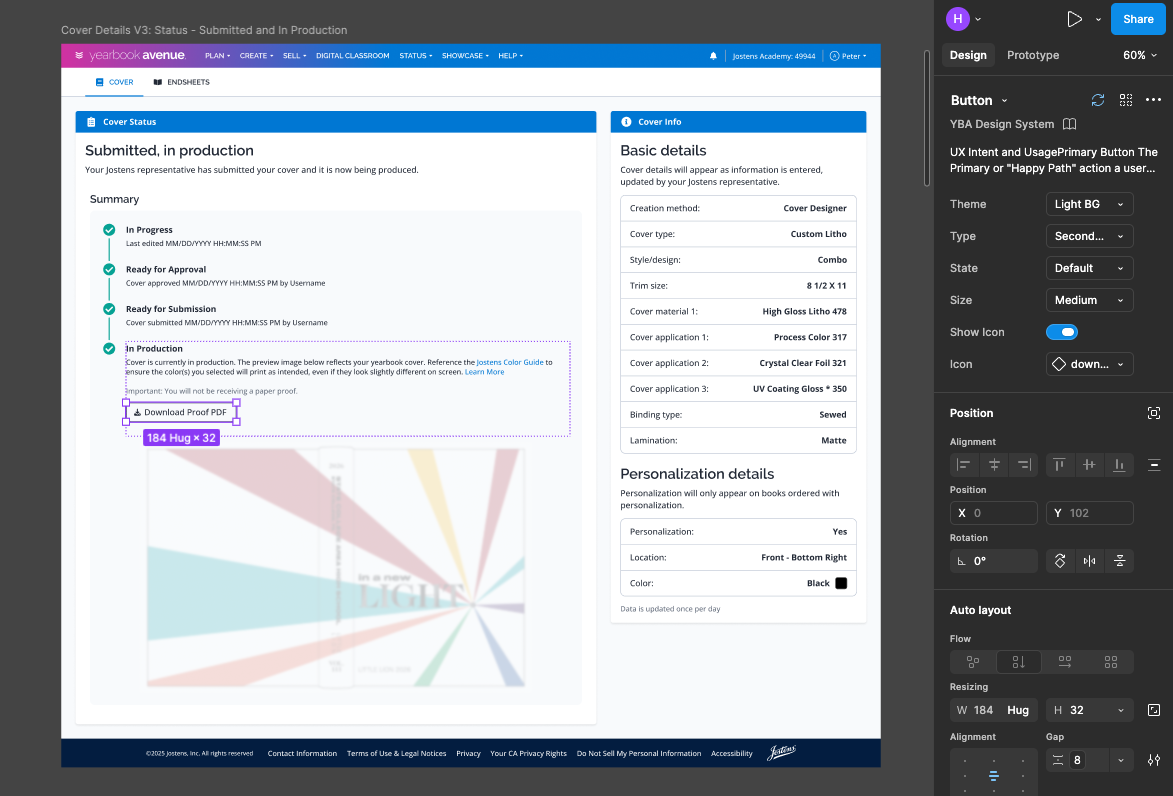Expand the Button component name chevron
The height and width of the screenshot is (796, 1173).
(x=1005, y=100)
